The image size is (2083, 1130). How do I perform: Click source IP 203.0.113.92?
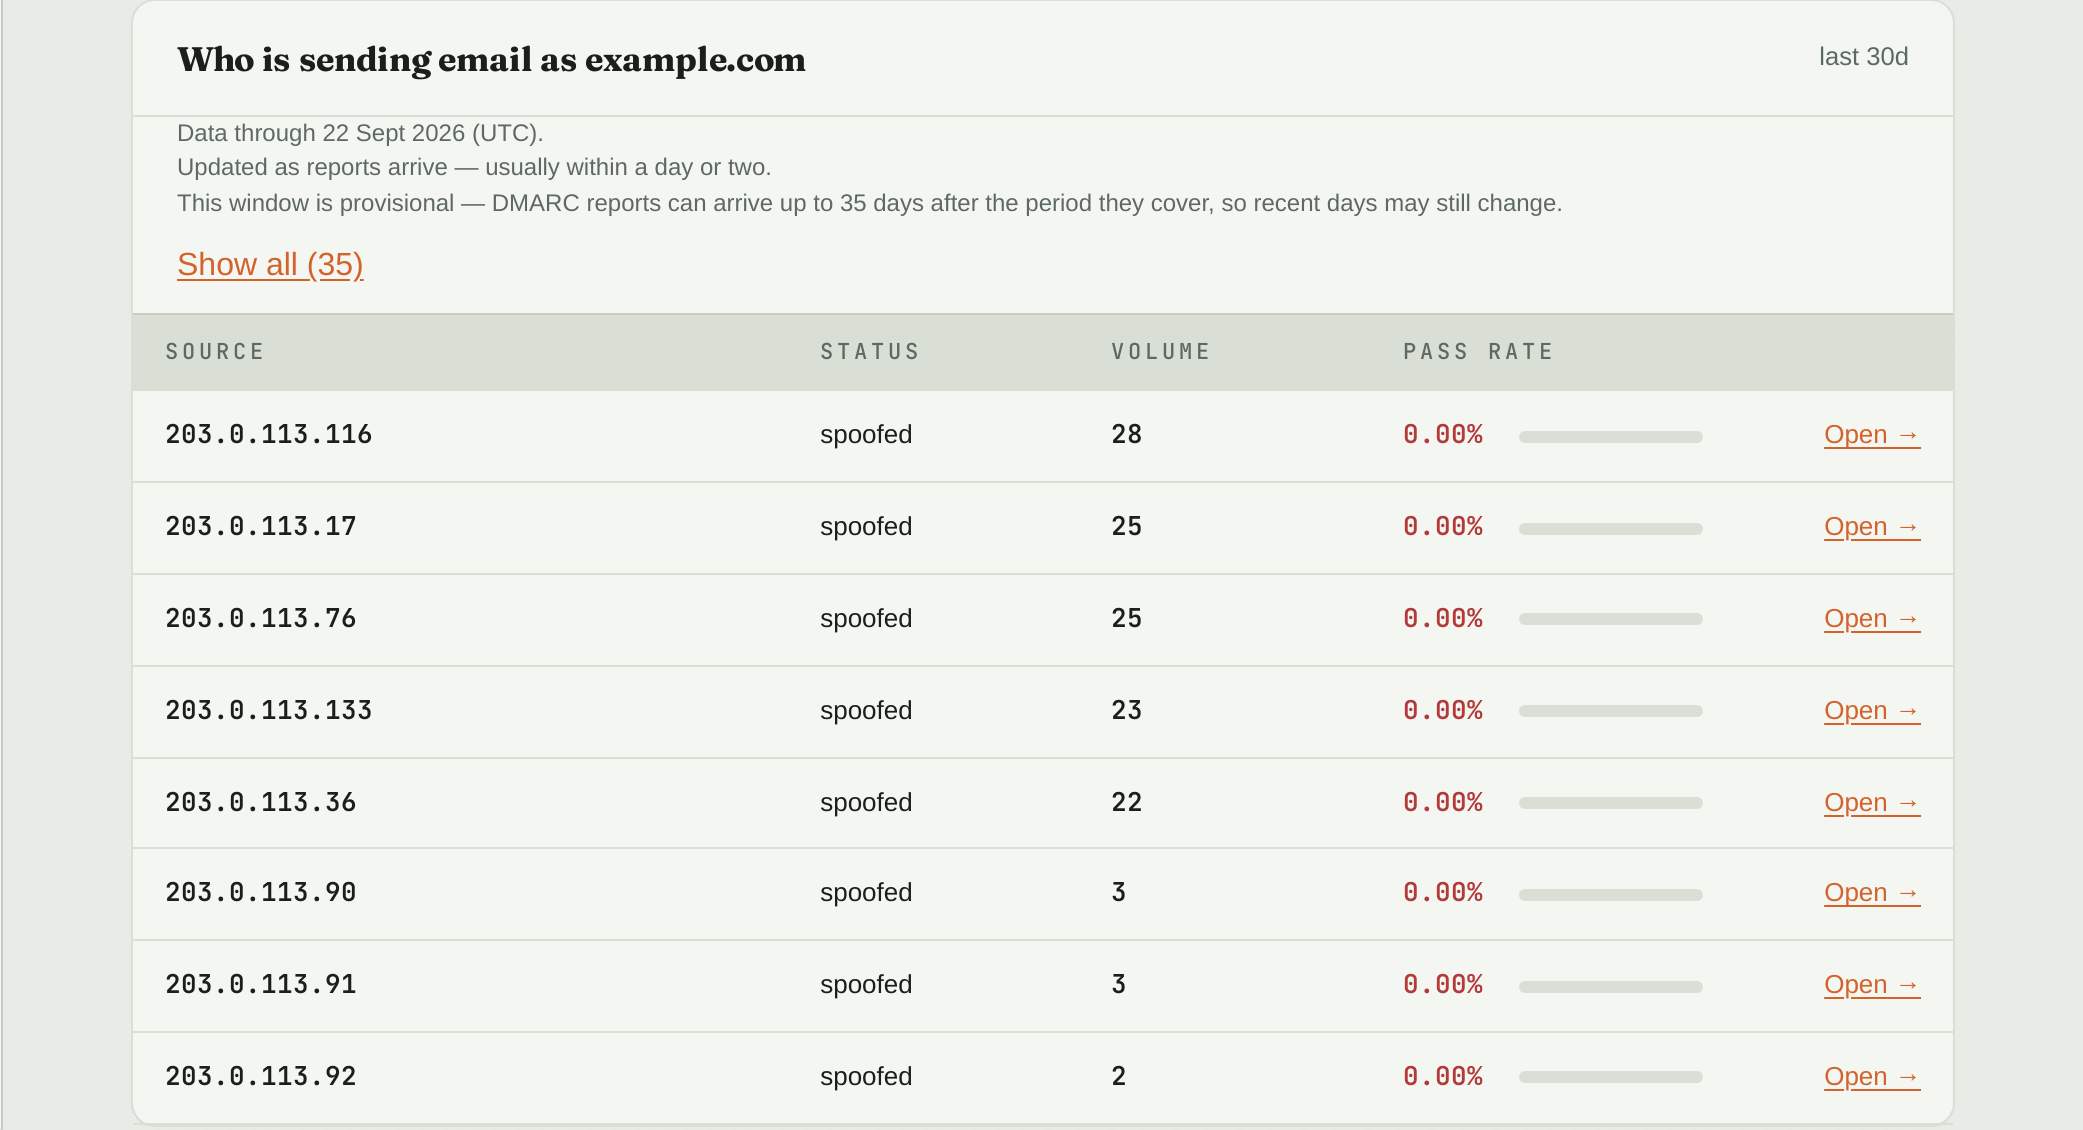260,1077
